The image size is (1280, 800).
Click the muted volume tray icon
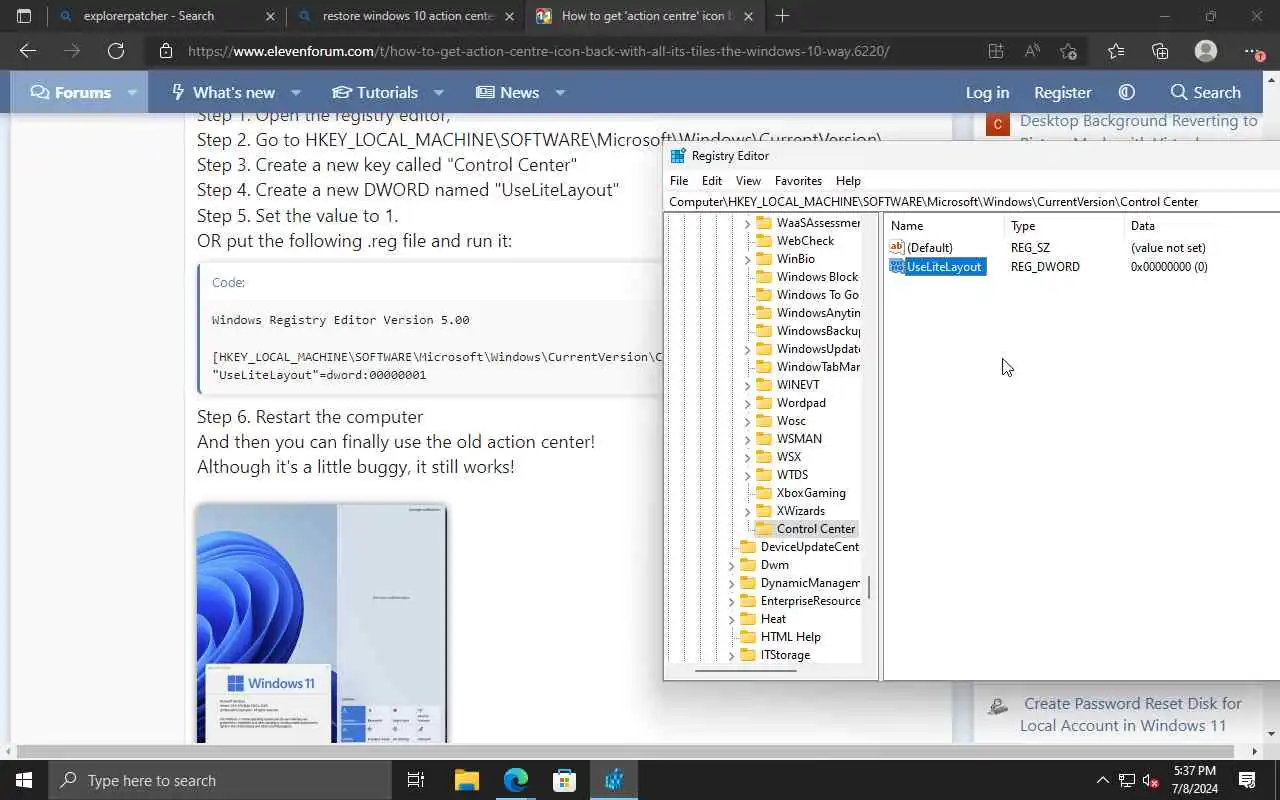click(x=1151, y=780)
